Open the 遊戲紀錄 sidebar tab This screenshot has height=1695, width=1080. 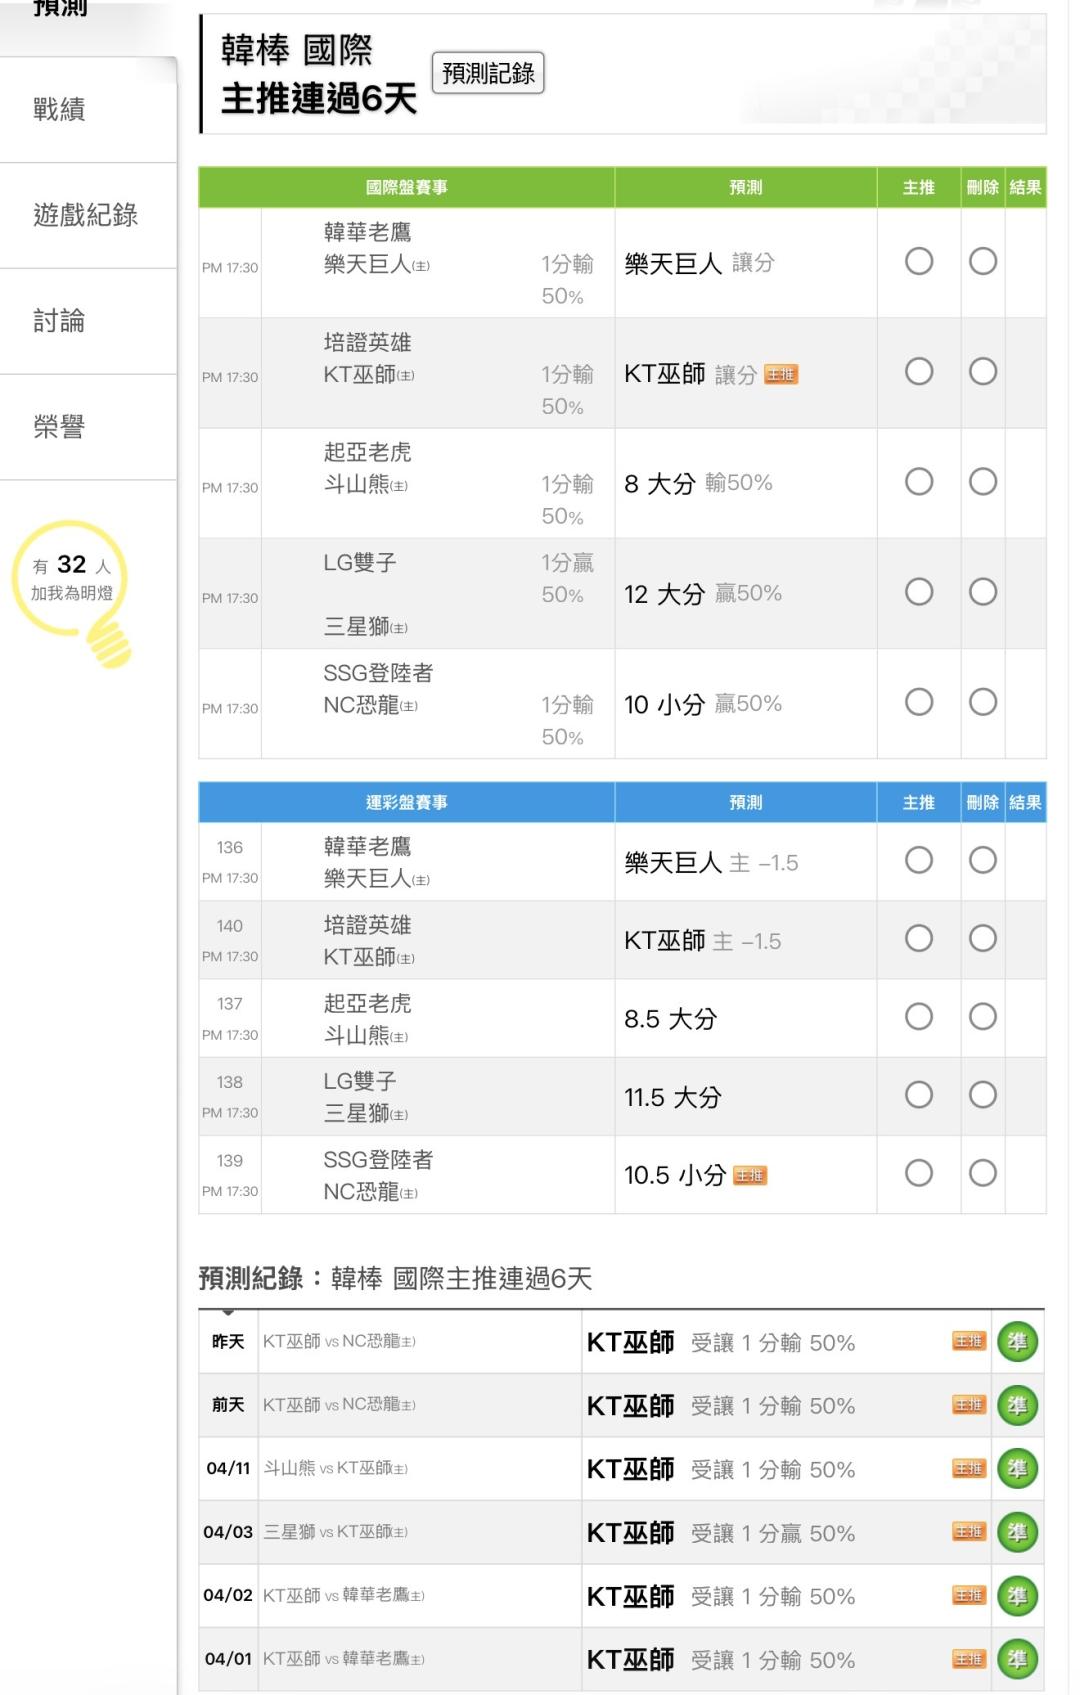tap(86, 215)
